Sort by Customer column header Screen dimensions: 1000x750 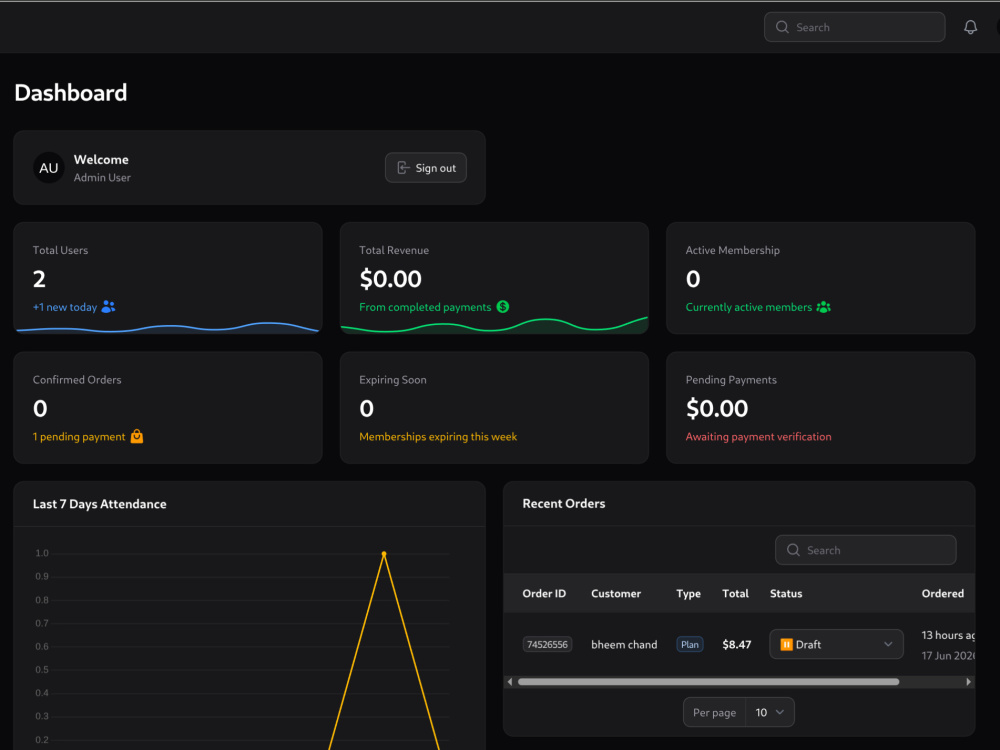pos(615,593)
